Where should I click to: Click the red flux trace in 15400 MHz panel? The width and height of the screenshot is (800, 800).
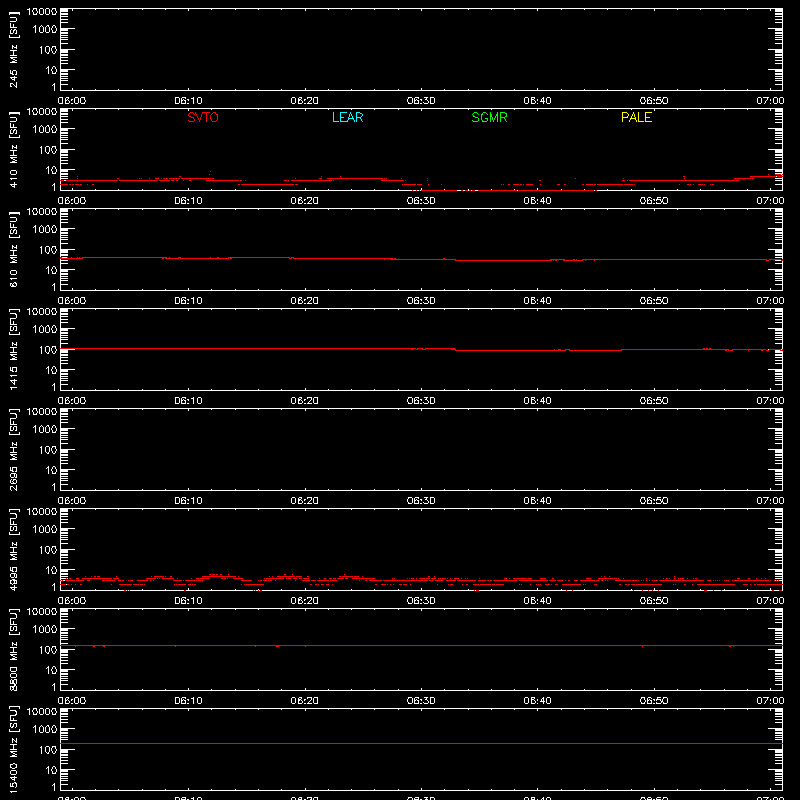point(421,743)
